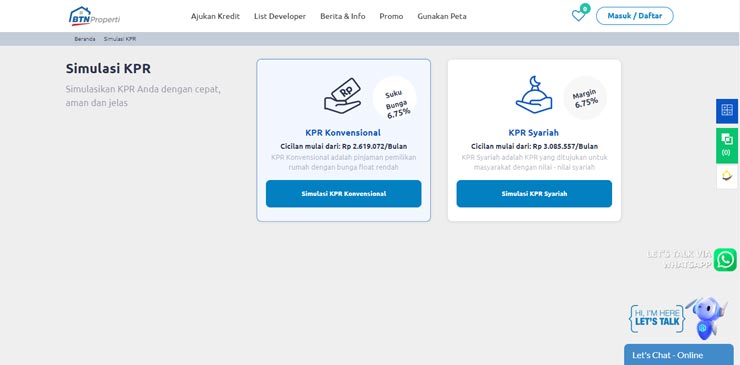Click the mosque in hand icon
740x365 pixels.
tap(534, 94)
